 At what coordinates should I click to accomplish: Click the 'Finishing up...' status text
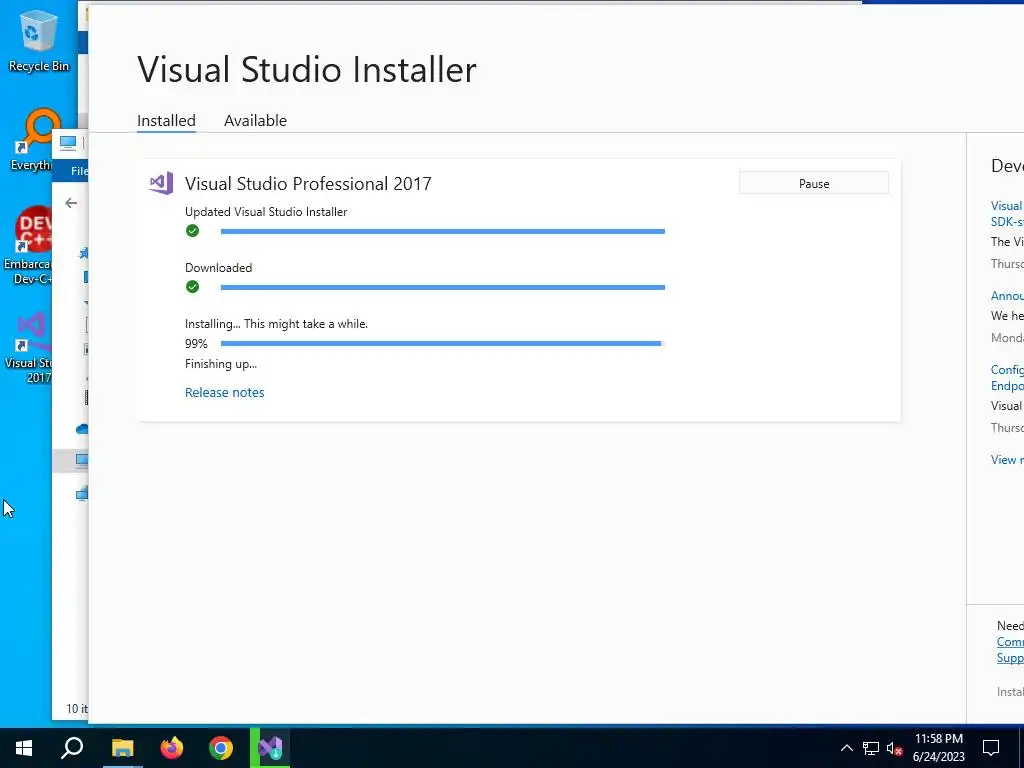coord(221,364)
